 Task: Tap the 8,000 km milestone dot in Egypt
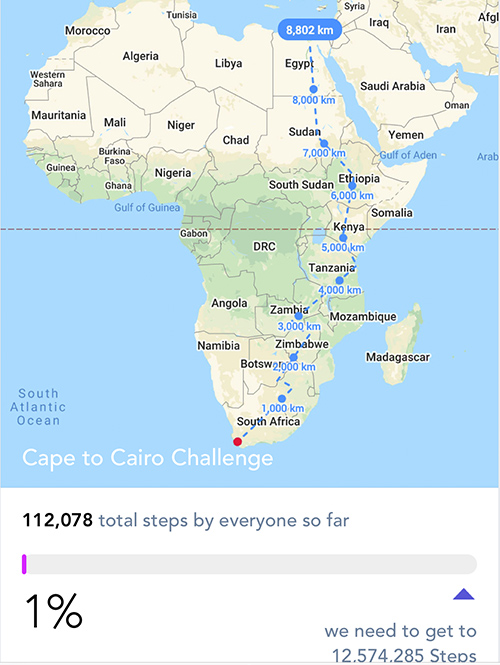pos(313,89)
